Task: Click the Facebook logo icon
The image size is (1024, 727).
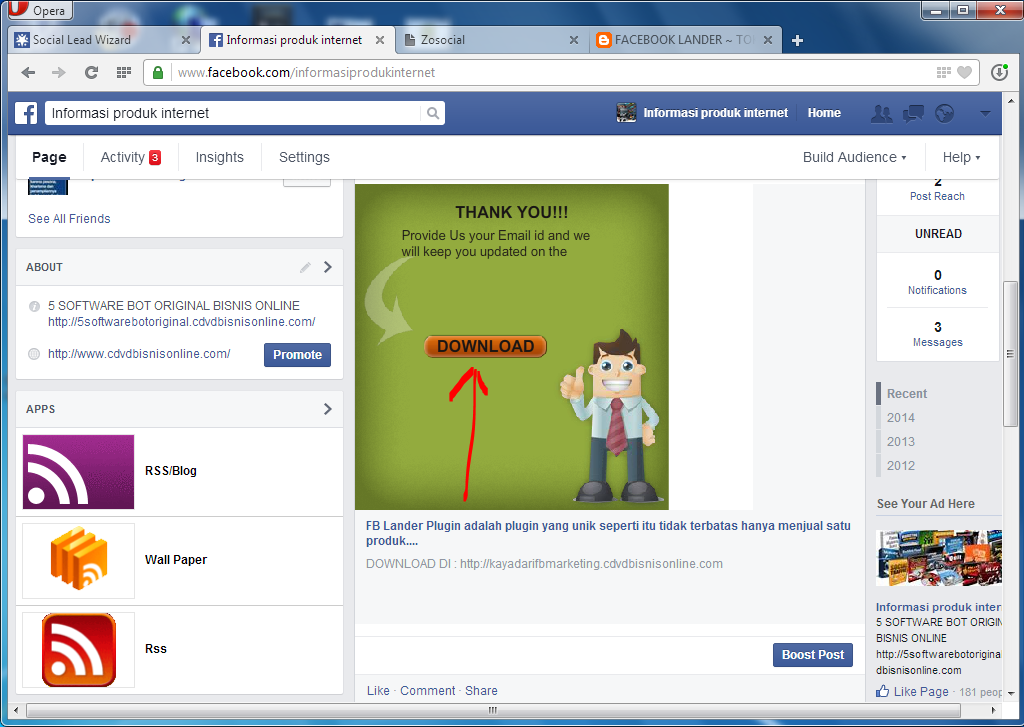Action: [x=26, y=113]
